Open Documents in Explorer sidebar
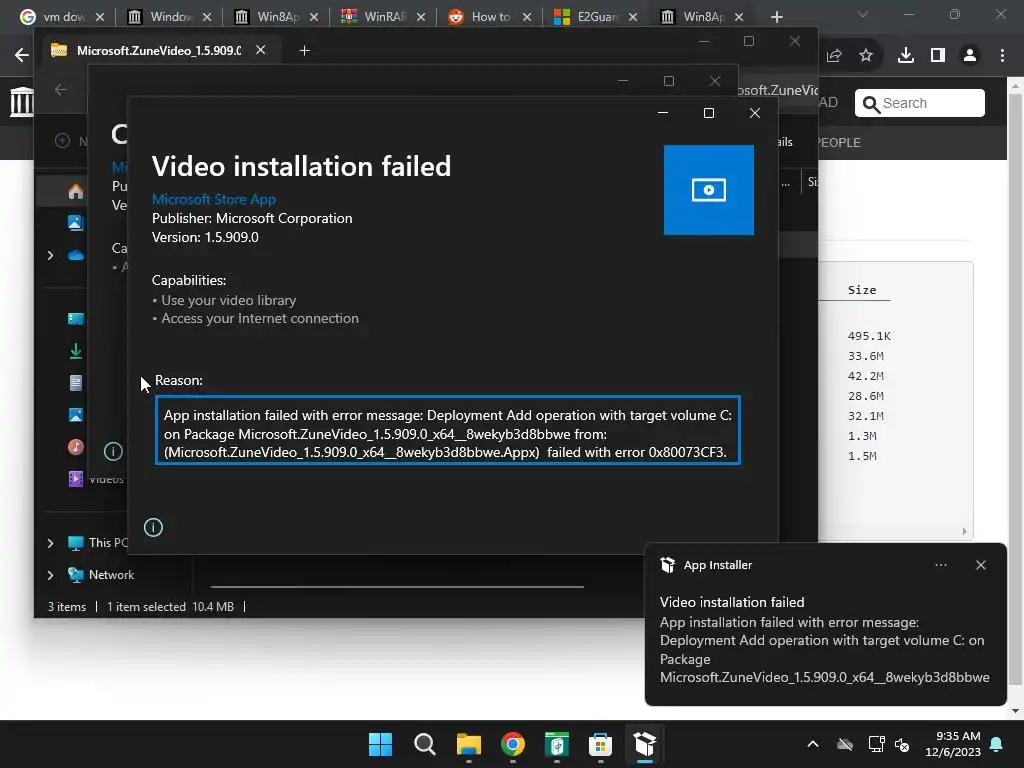Screen dimensions: 1024x768 [76, 383]
